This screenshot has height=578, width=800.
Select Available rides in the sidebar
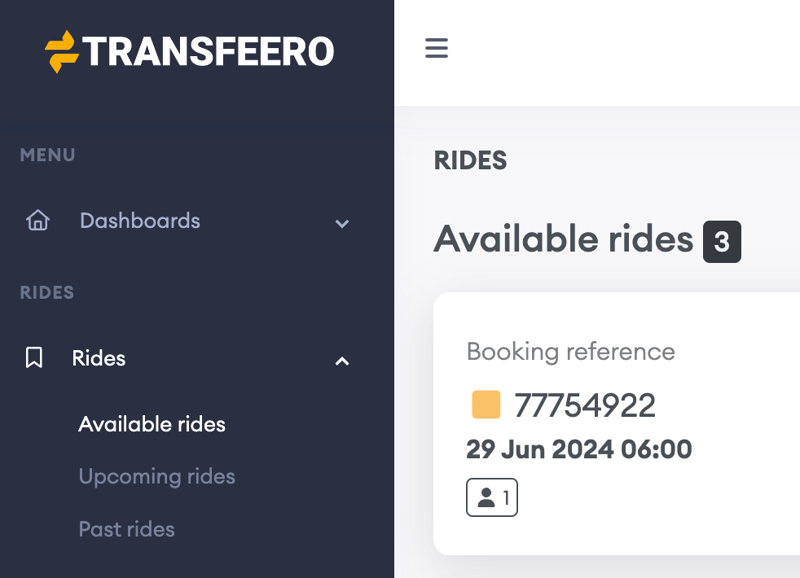(152, 424)
